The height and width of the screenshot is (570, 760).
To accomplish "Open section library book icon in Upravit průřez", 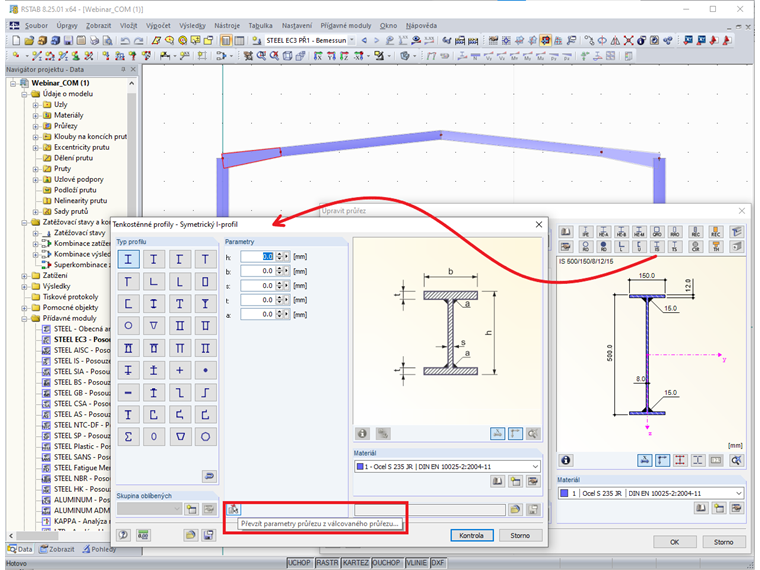I will tap(566, 232).
